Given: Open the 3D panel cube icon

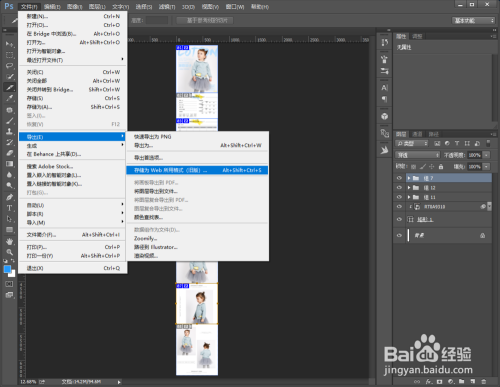Looking at the screenshot, I should click(x=385, y=116).
